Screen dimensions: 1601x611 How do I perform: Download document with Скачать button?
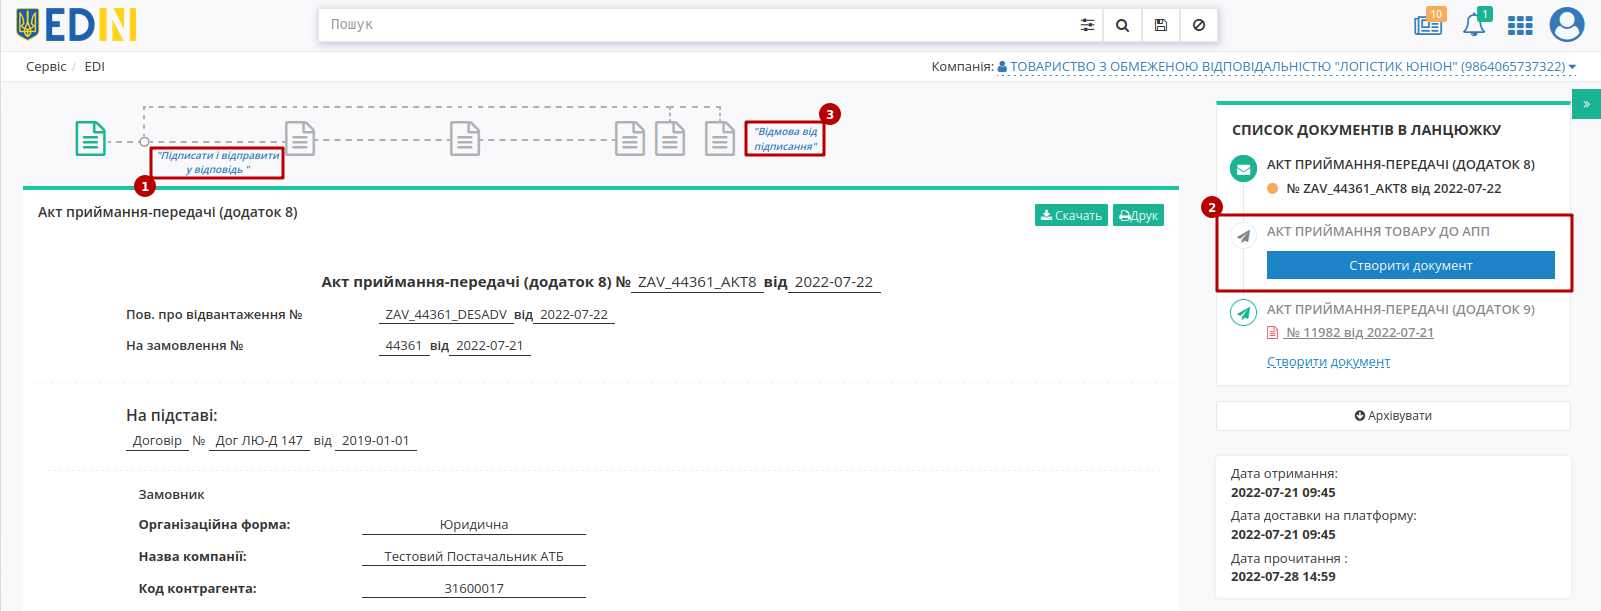coord(1071,215)
